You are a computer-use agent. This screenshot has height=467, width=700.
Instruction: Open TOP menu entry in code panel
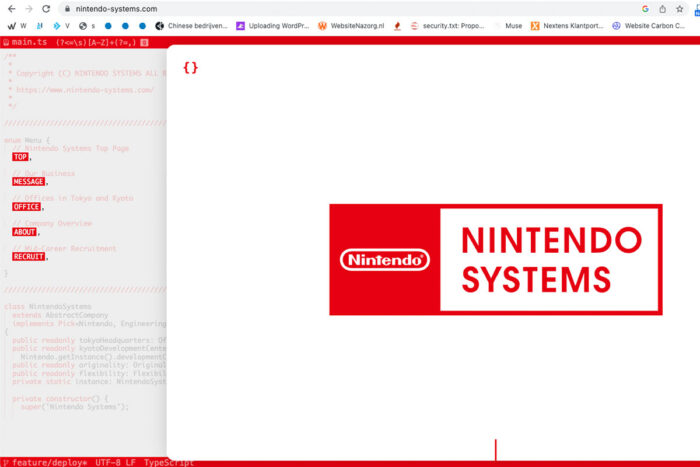(x=20, y=157)
